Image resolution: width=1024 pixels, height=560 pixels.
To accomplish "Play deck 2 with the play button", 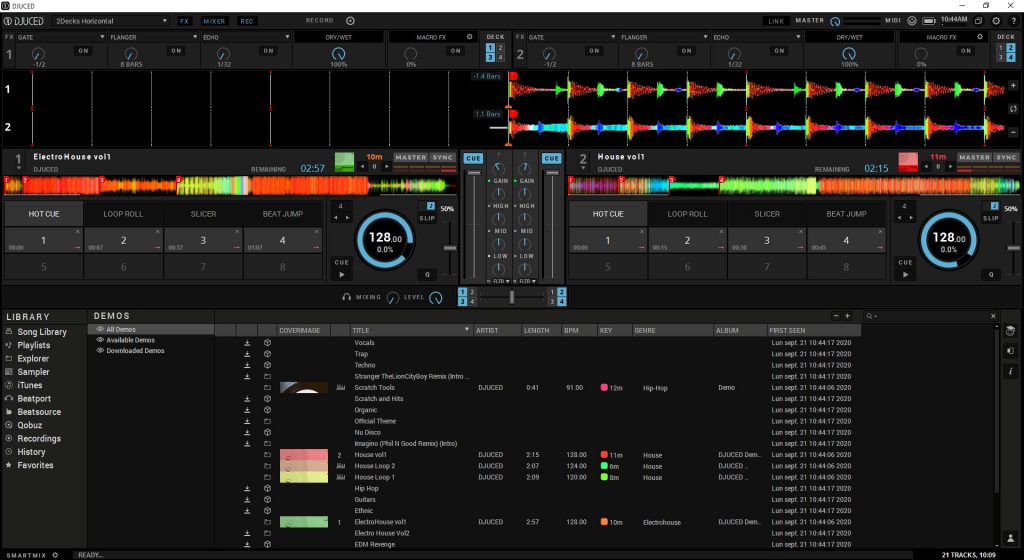I will click(905, 275).
